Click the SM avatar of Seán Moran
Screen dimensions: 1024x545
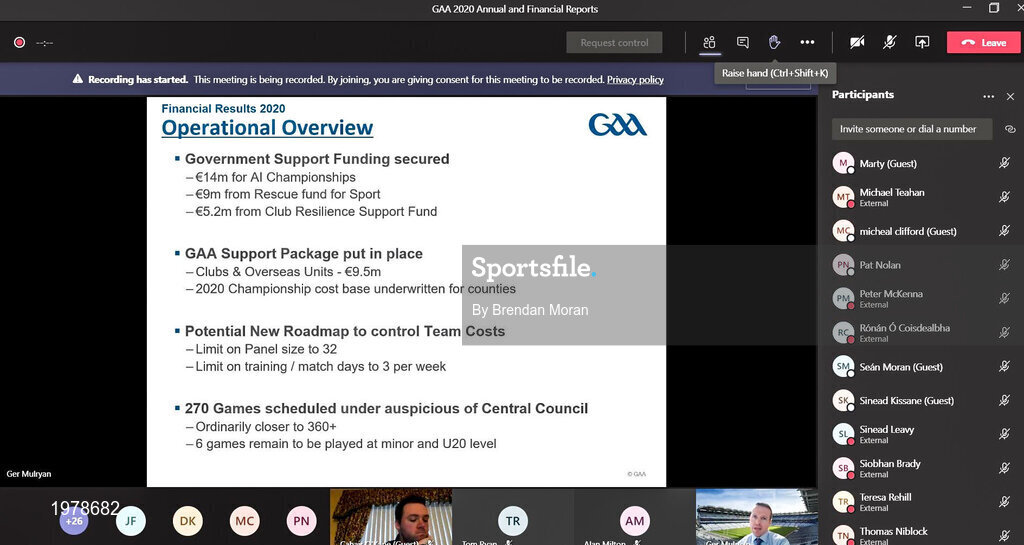(843, 367)
